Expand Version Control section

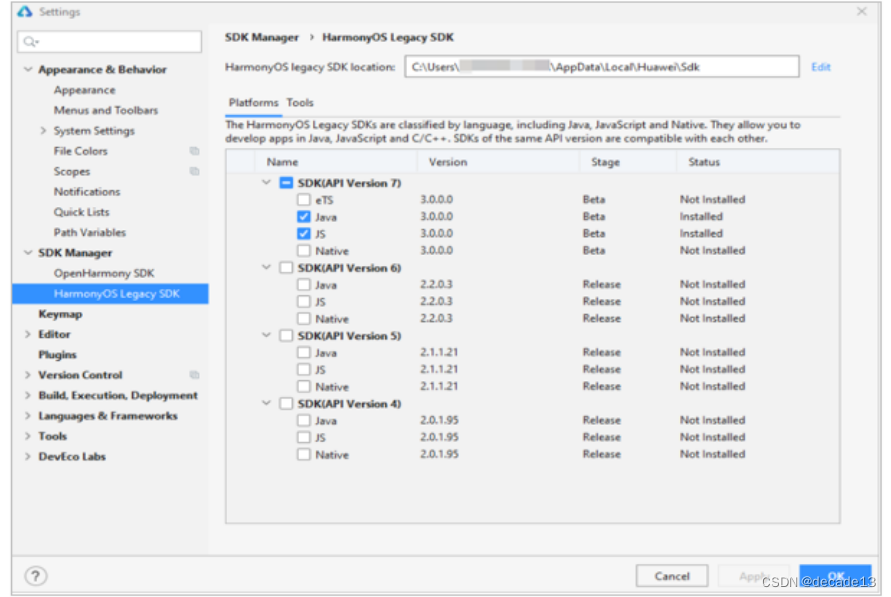click(27, 375)
